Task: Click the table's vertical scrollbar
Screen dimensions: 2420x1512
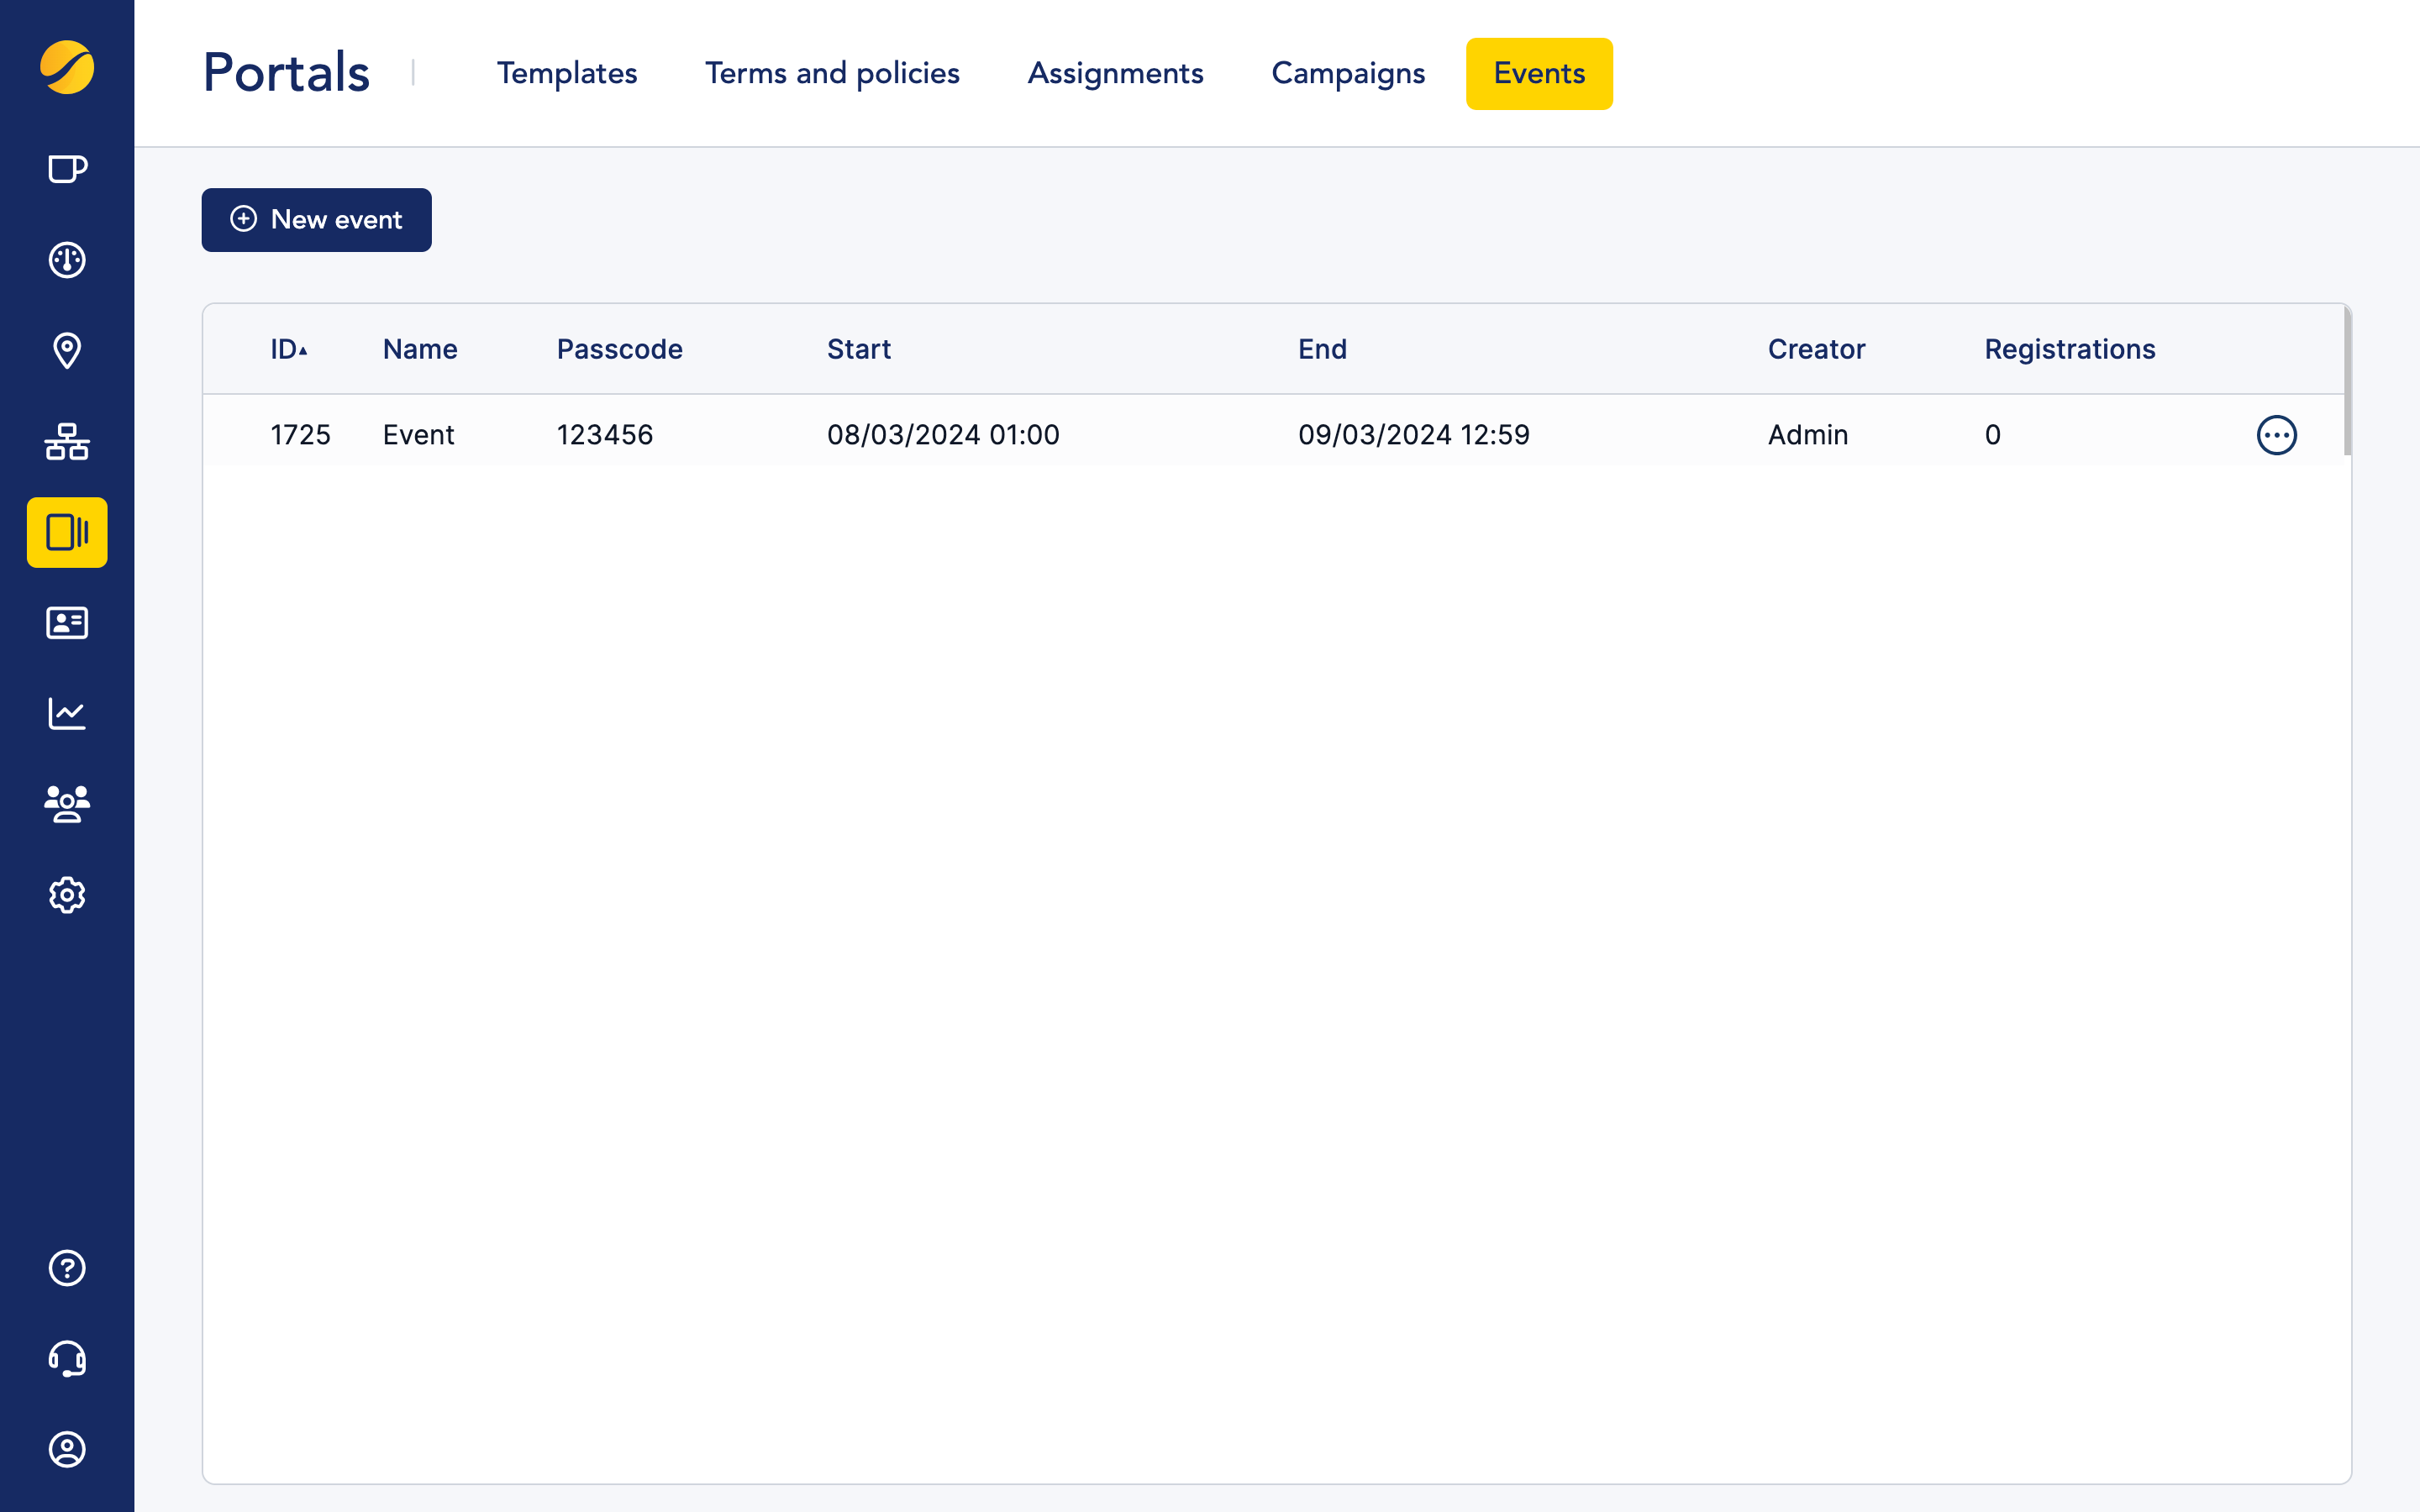Action: 2346,380
